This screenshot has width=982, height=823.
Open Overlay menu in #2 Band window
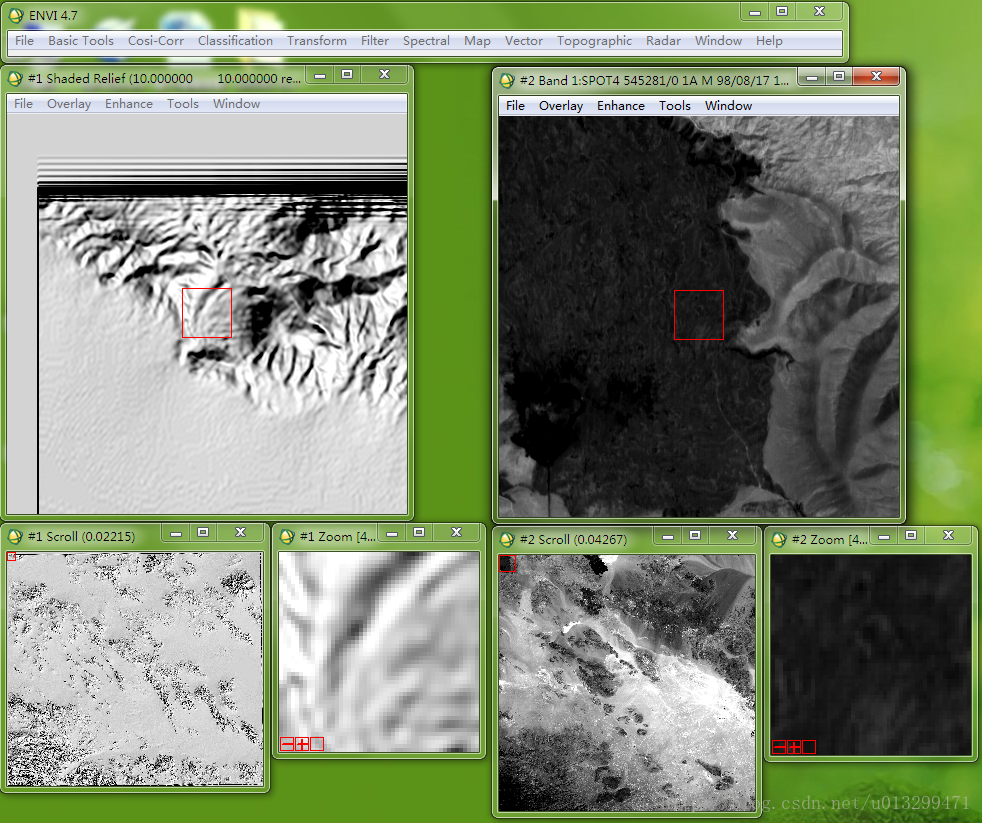(560, 106)
